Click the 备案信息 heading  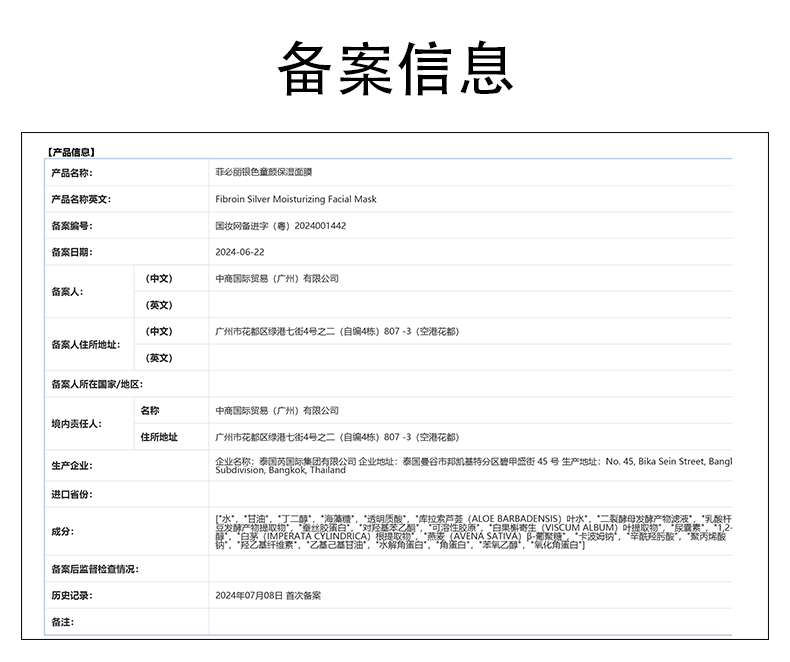coord(396,68)
